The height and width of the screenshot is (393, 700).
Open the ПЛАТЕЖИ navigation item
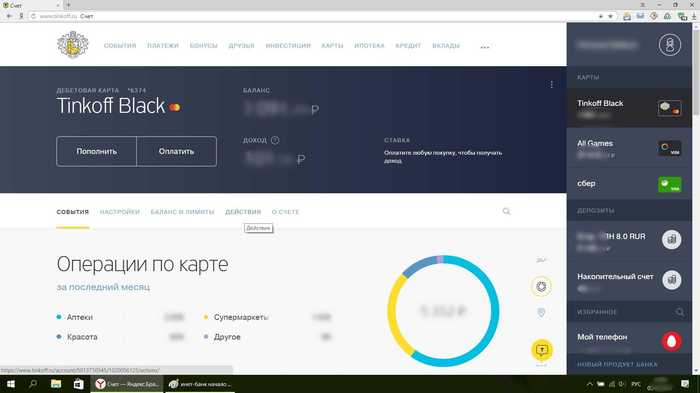[x=162, y=46]
